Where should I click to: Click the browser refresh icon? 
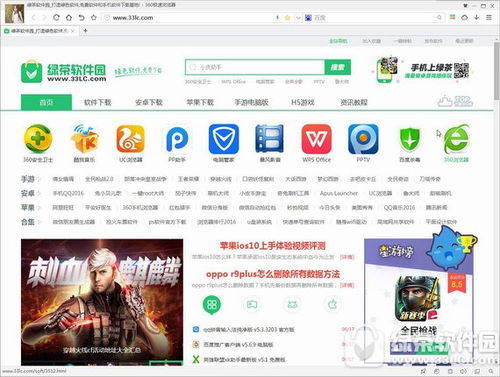click(x=56, y=17)
